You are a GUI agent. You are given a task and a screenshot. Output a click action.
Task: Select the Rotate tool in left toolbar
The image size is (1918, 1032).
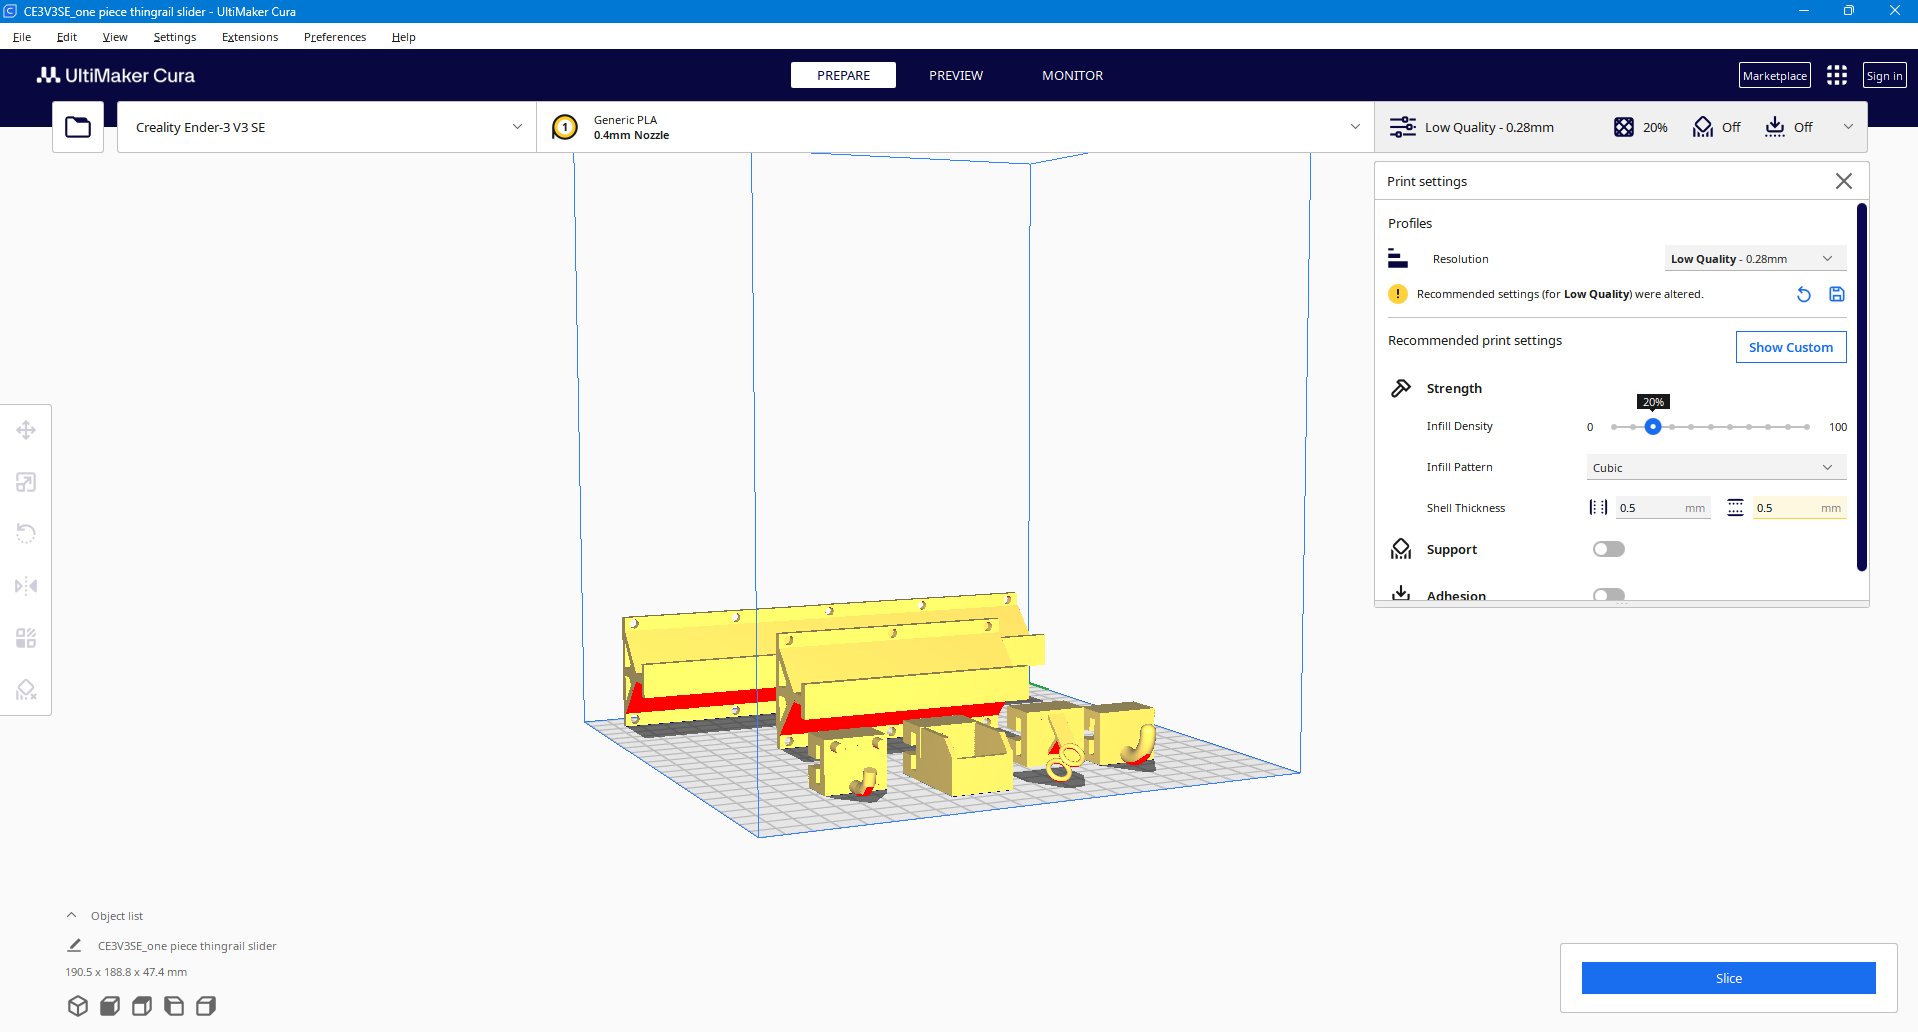click(26, 534)
